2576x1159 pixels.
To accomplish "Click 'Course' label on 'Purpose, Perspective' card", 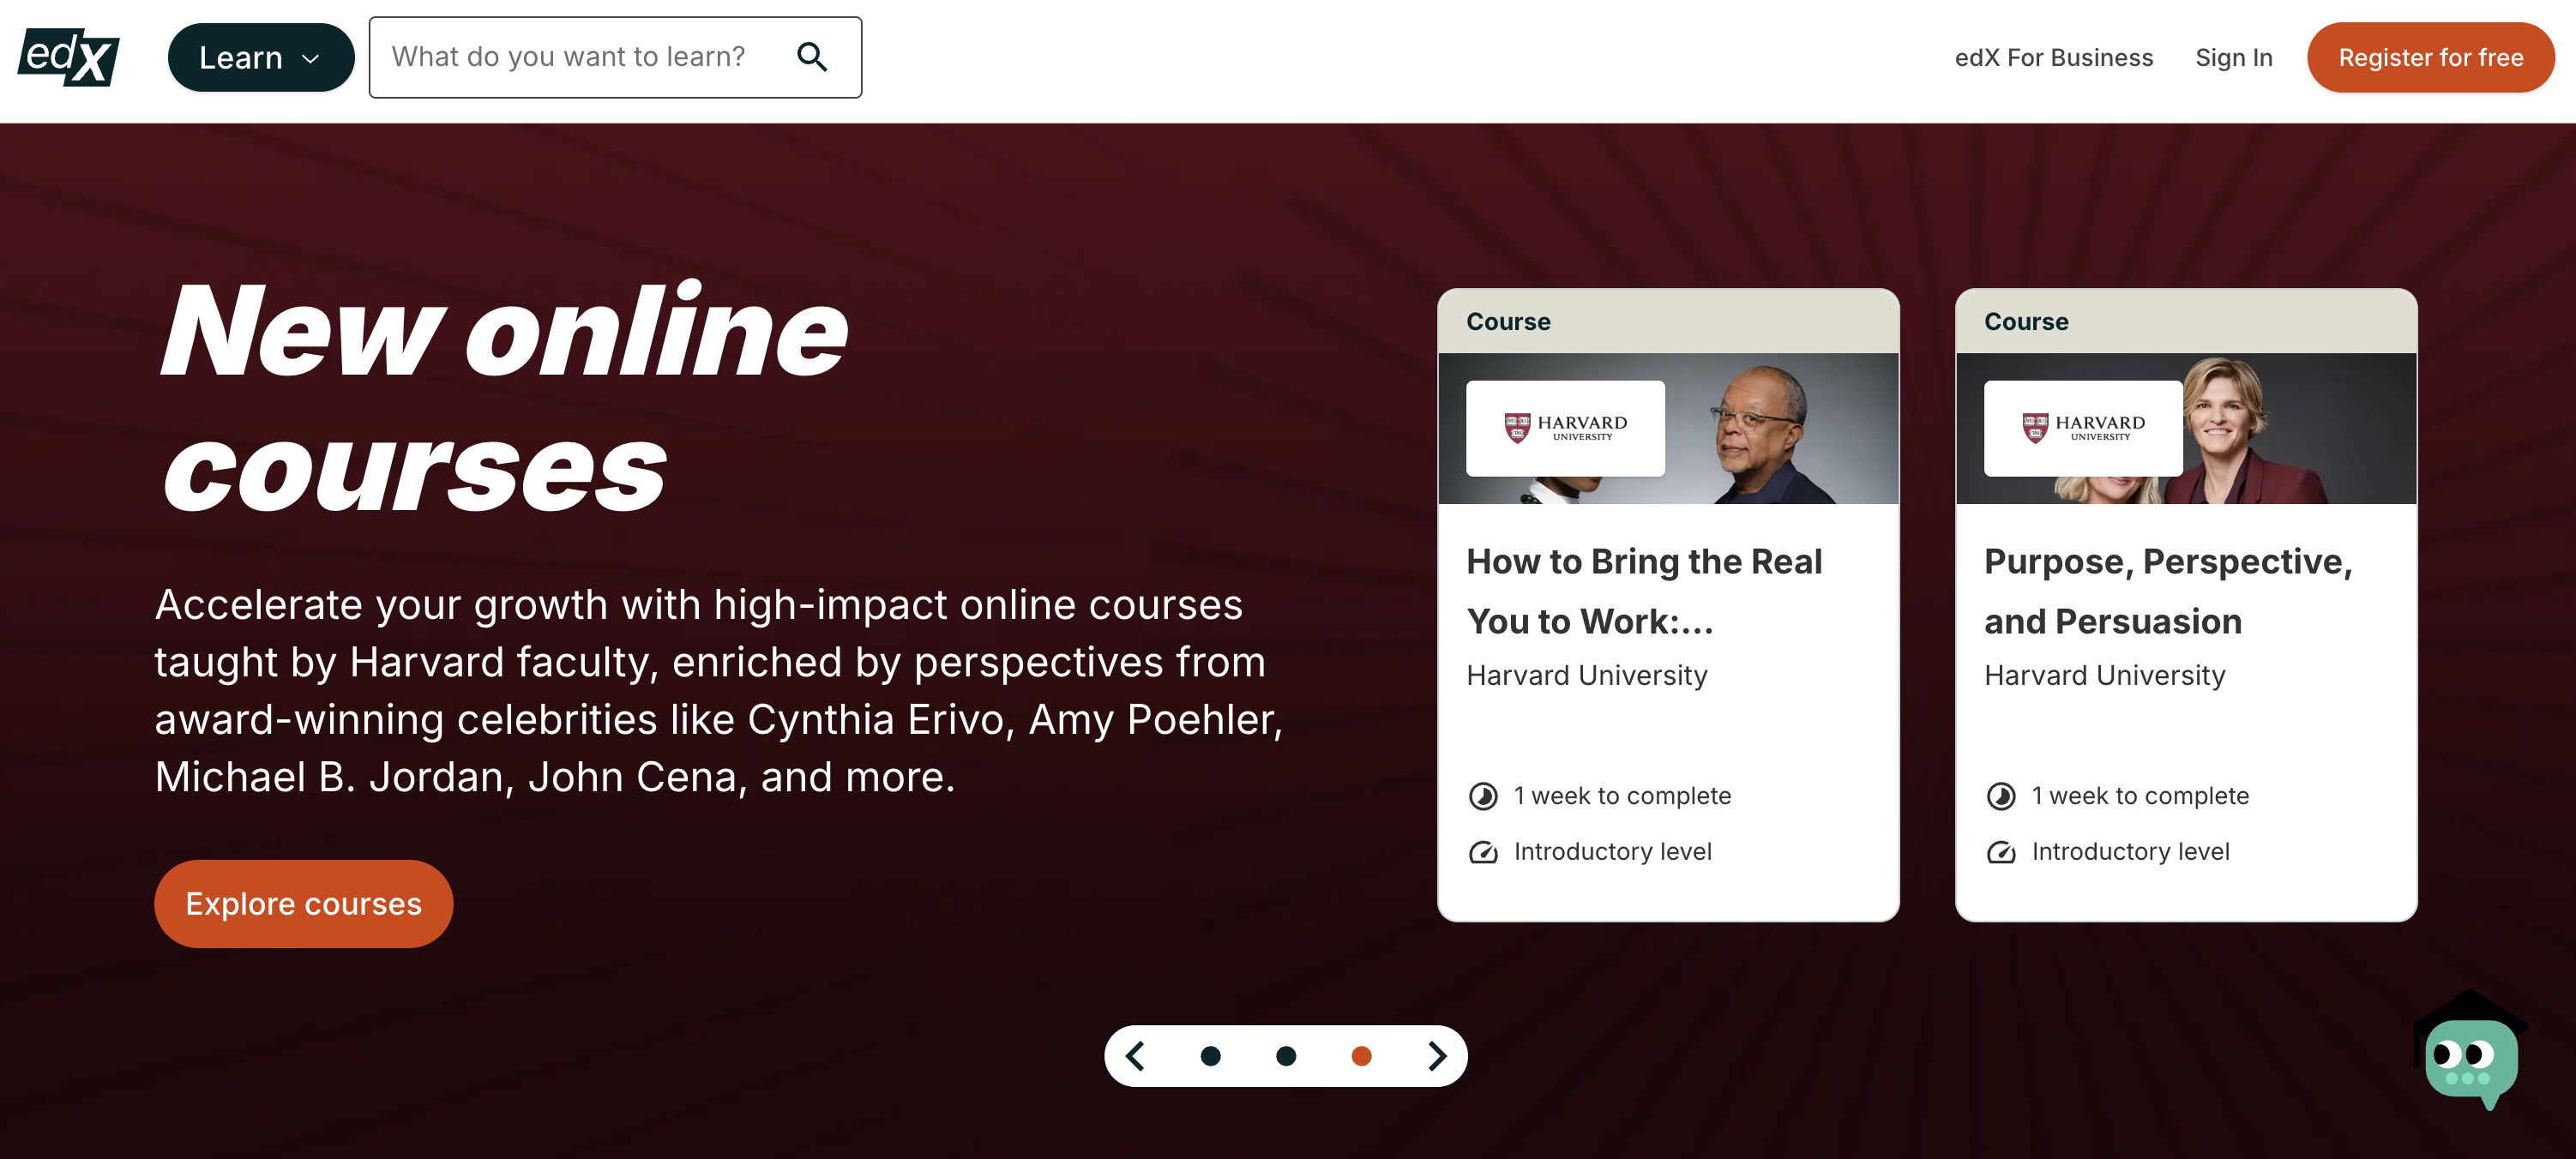I will 2026,322.
